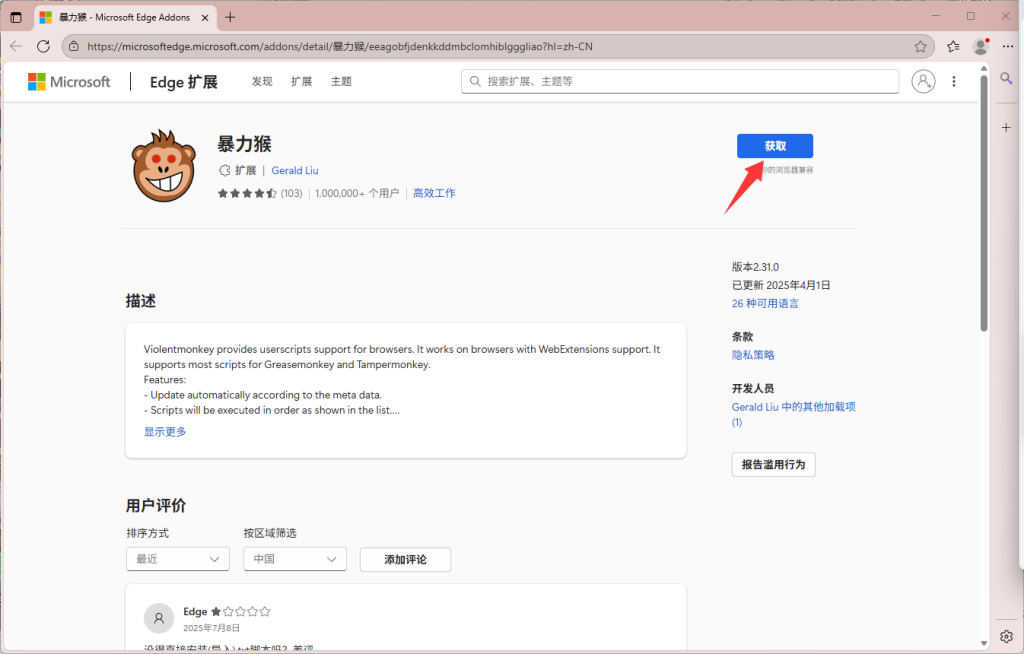Click the blue 获取 install button

click(775, 146)
